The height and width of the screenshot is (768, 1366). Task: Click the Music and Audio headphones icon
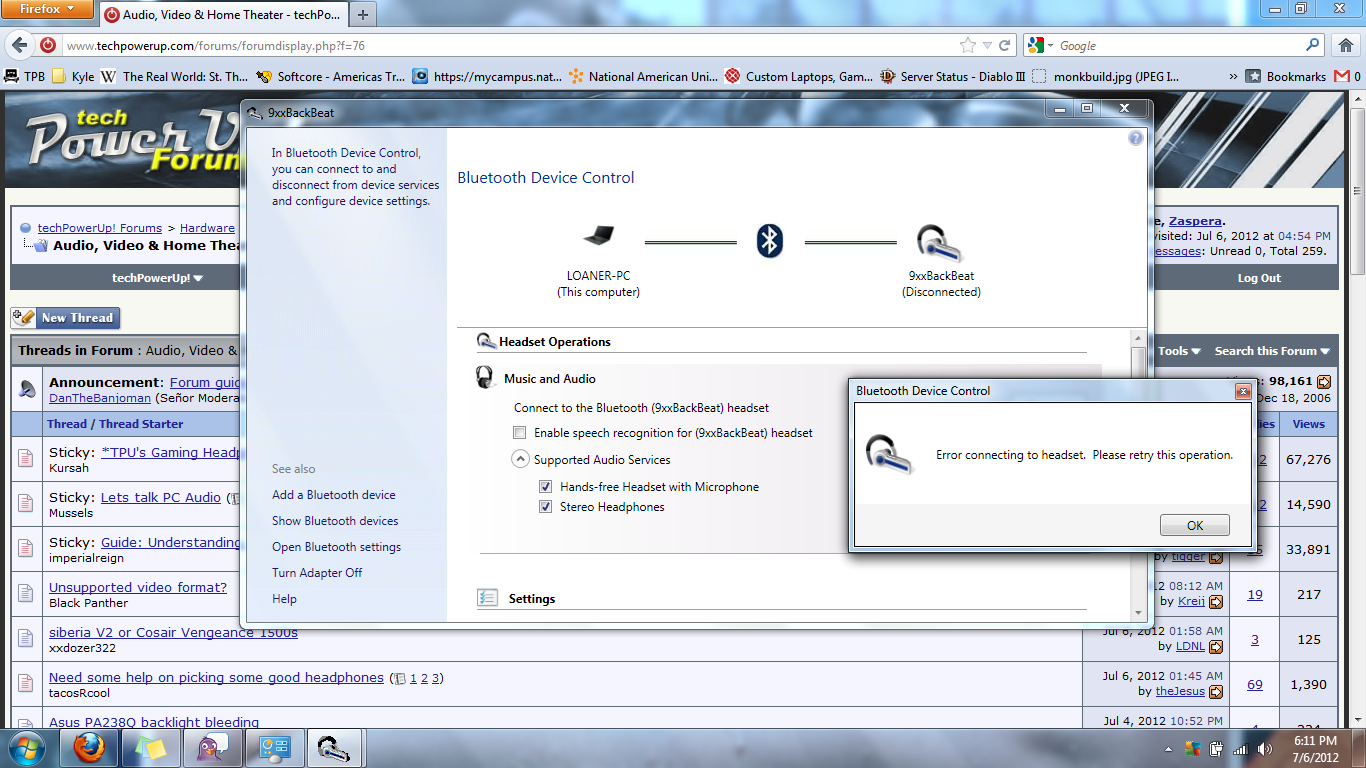tap(486, 378)
